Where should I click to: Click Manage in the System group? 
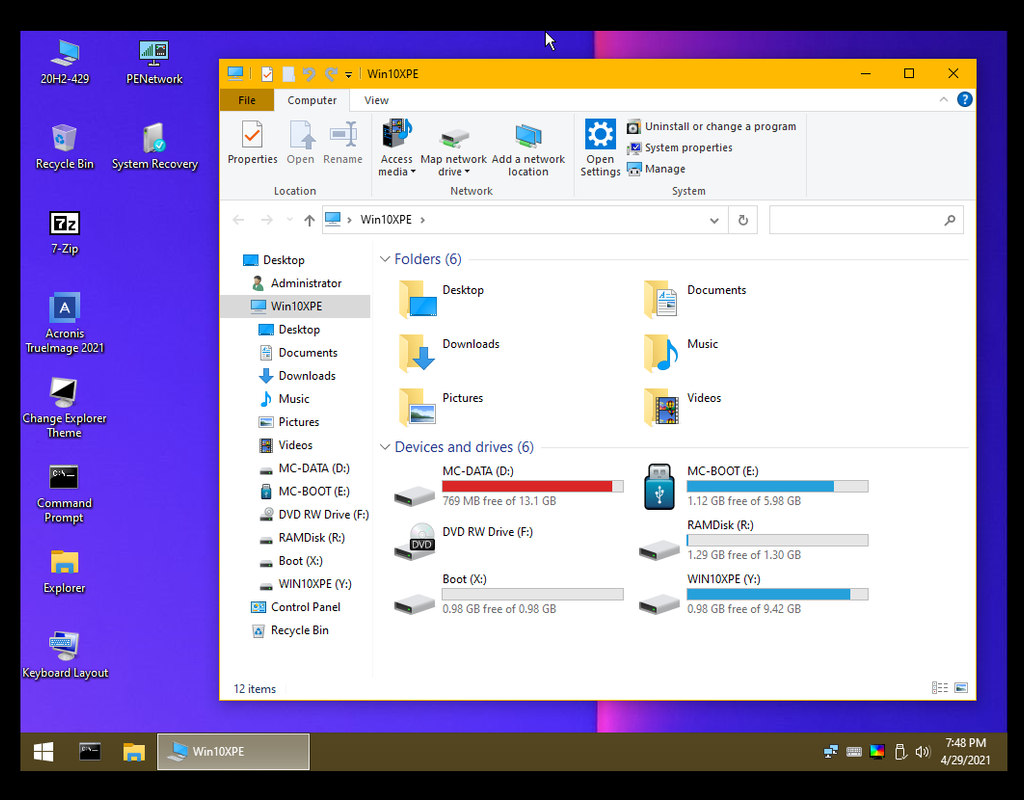pyautogui.click(x=656, y=168)
